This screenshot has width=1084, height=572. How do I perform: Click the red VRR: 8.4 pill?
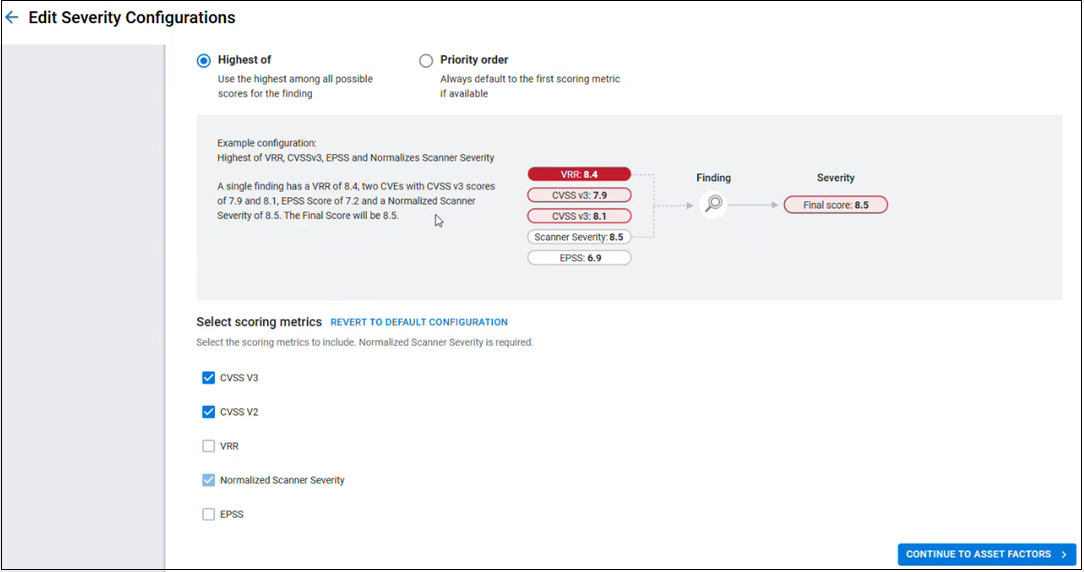(x=579, y=174)
